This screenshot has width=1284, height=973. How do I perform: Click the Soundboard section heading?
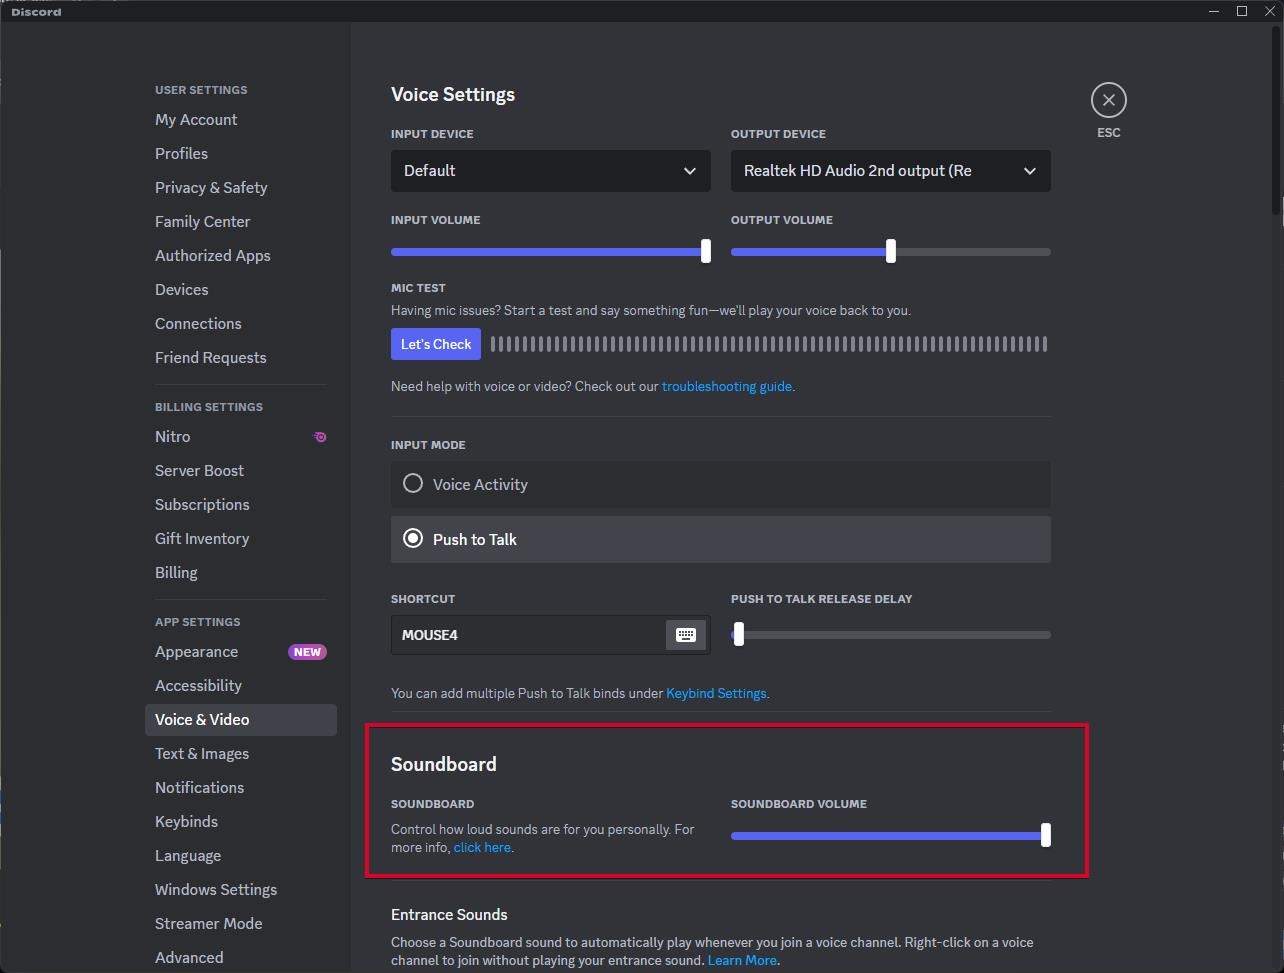[x=444, y=764]
